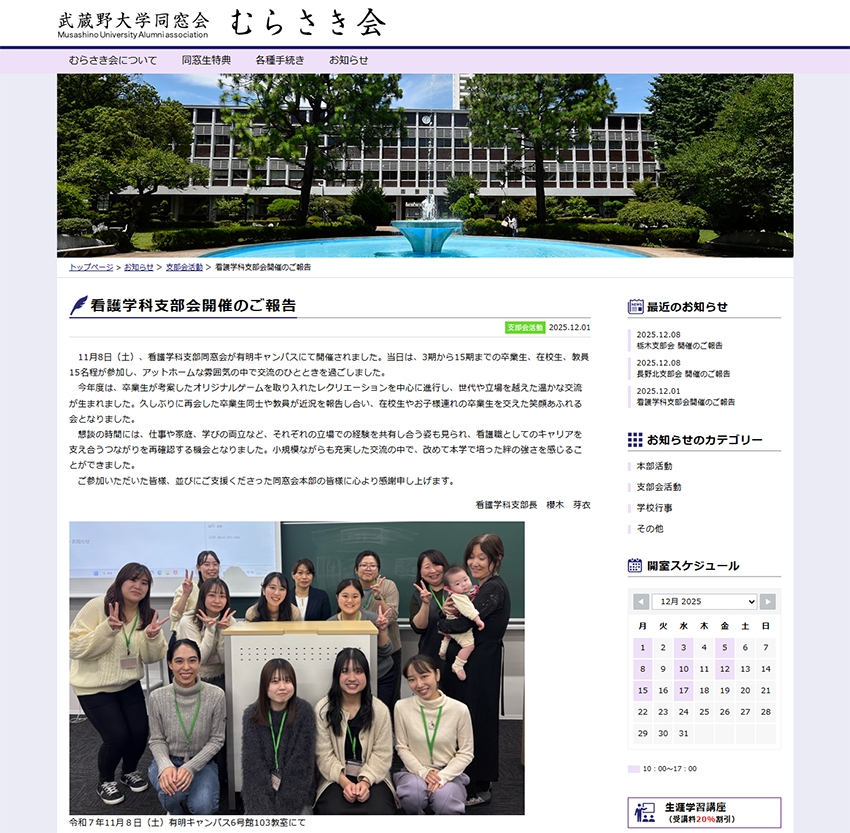Click the 支部会活動 breadcrumb link
Image resolution: width=850 pixels, height=833 pixels.
pos(184,268)
